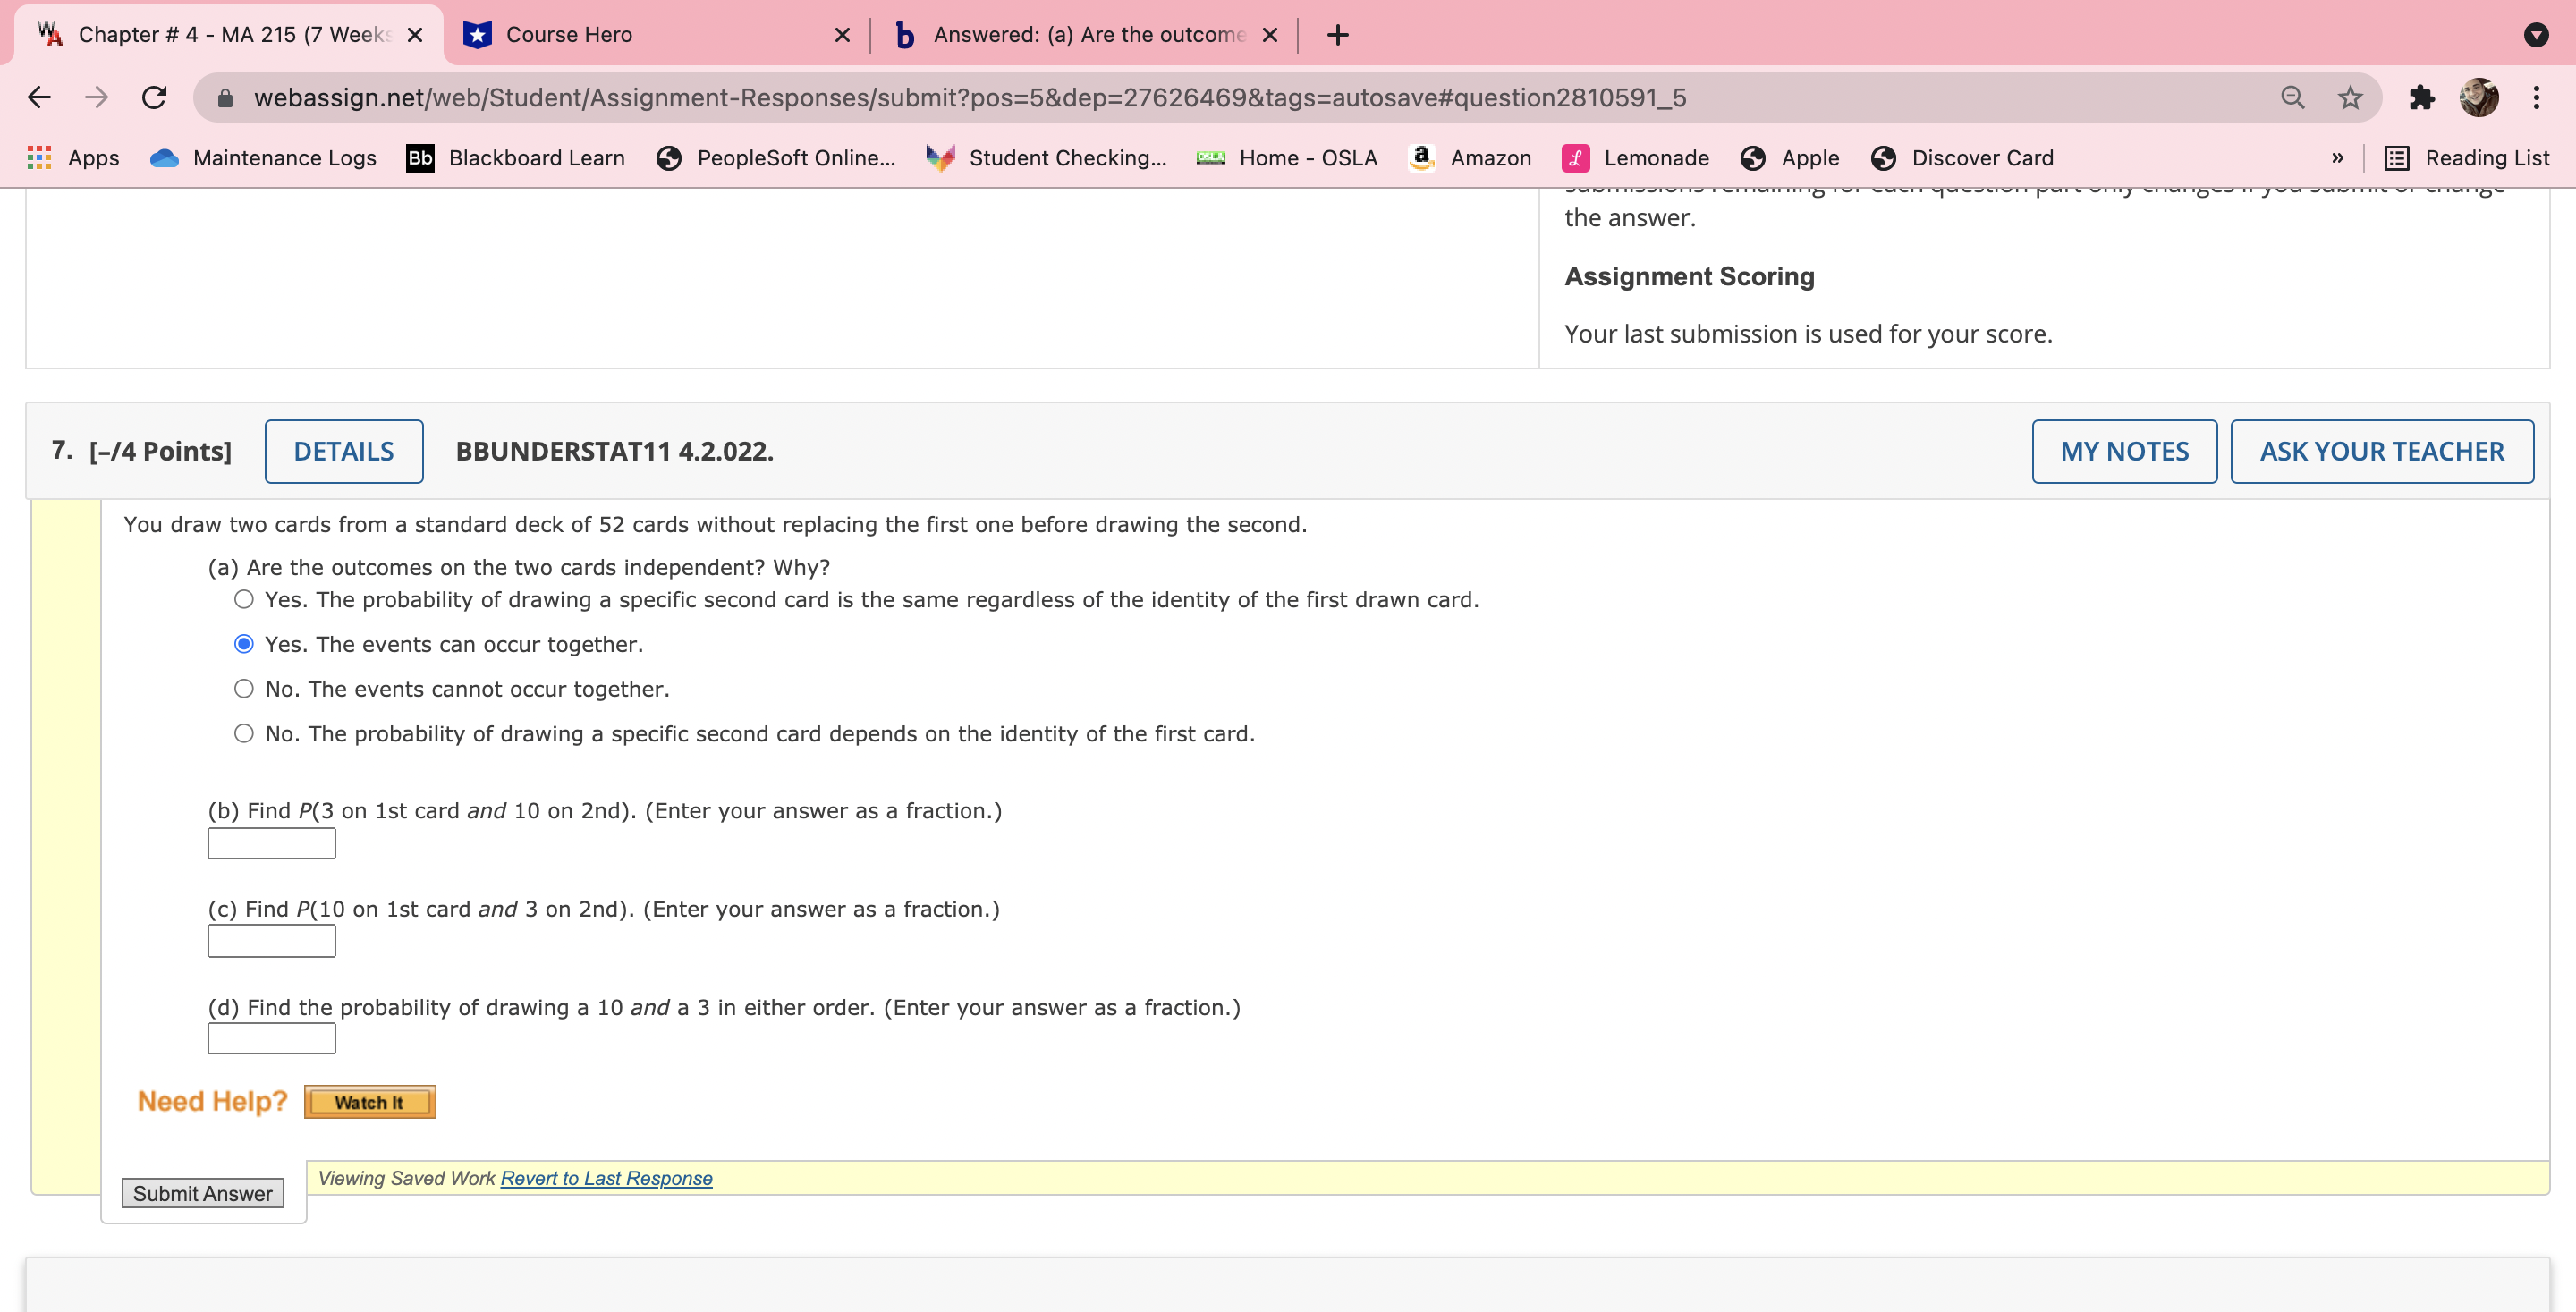Bookmark this page with the star icon

coord(2349,97)
